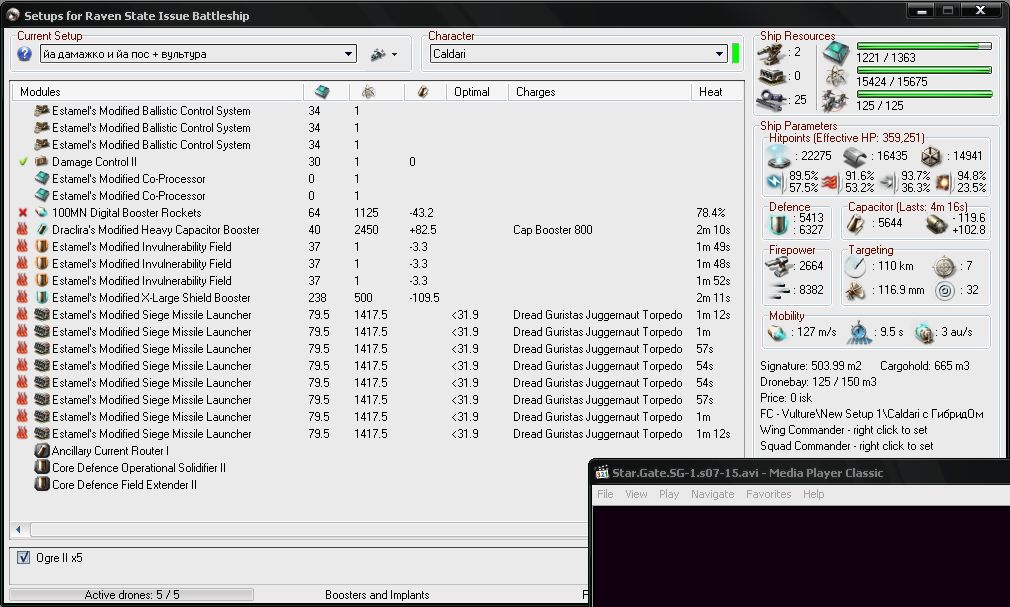Image resolution: width=1010 pixels, height=607 pixels.
Task: Click the powergrid icon column header
Action: (368, 92)
